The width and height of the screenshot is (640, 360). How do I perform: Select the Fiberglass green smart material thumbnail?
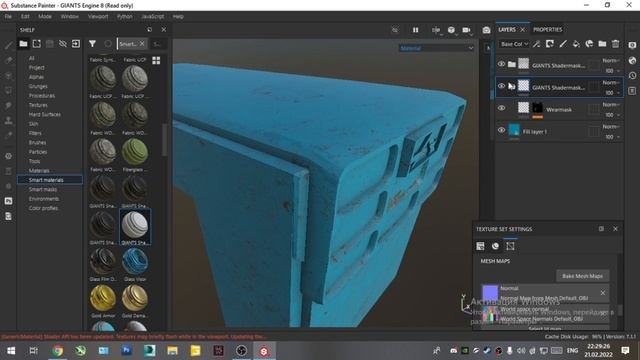tap(135, 152)
